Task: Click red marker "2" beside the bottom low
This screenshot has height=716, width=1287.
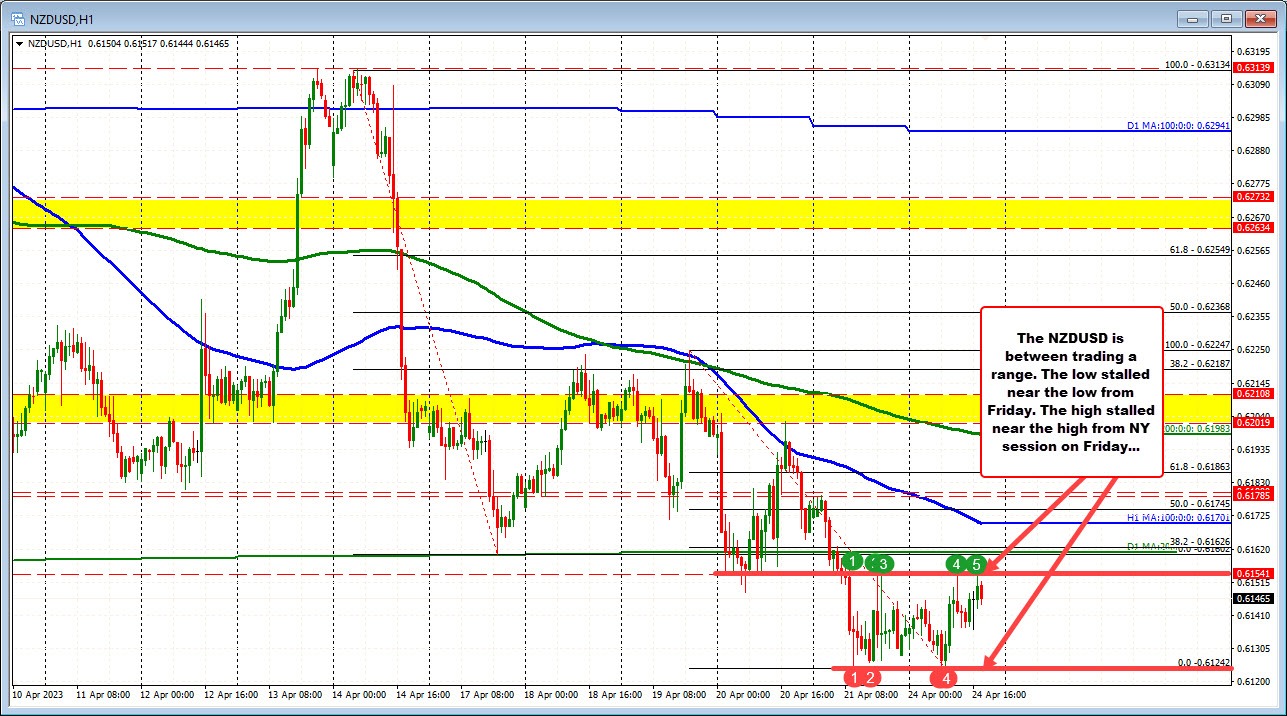Action: (x=871, y=677)
